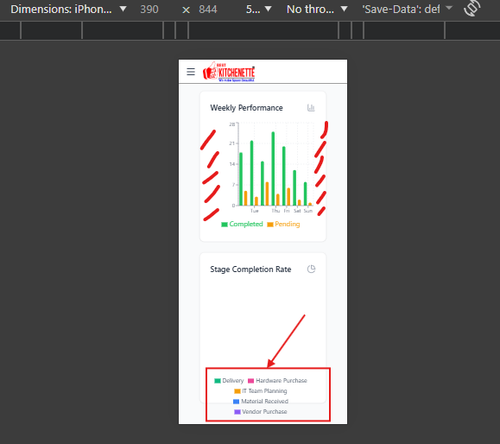Click the viewport height field showing 844
The height and width of the screenshot is (444, 500).
coord(208,9)
